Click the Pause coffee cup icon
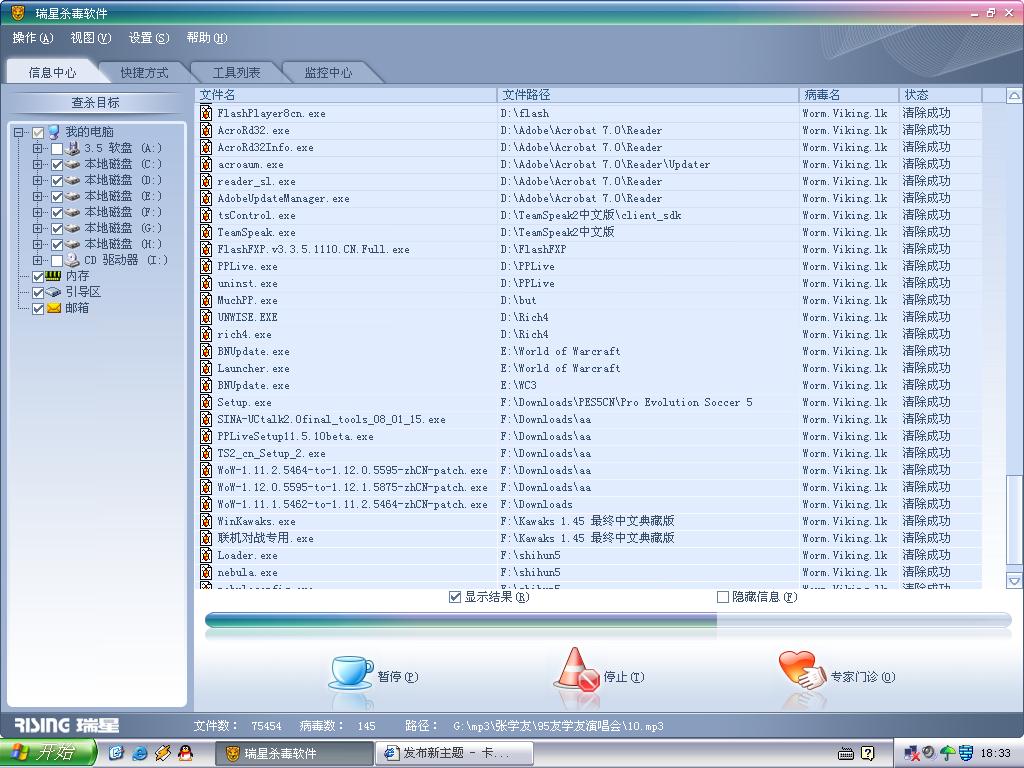Image resolution: width=1024 pixels, height=768 pixels. pos(351,673)
